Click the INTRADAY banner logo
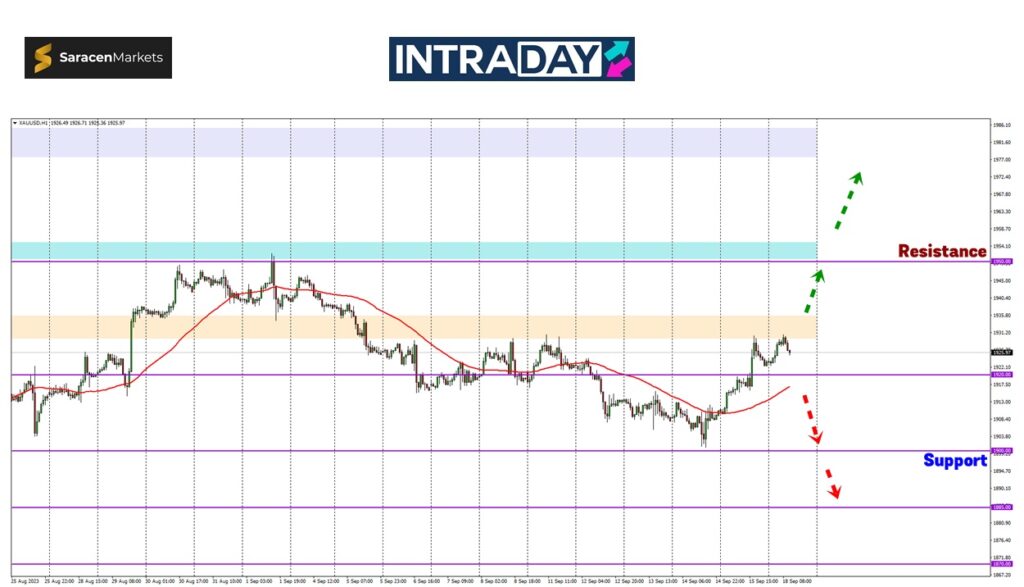This screenshot has width=1024, height=587. point(511,59)
